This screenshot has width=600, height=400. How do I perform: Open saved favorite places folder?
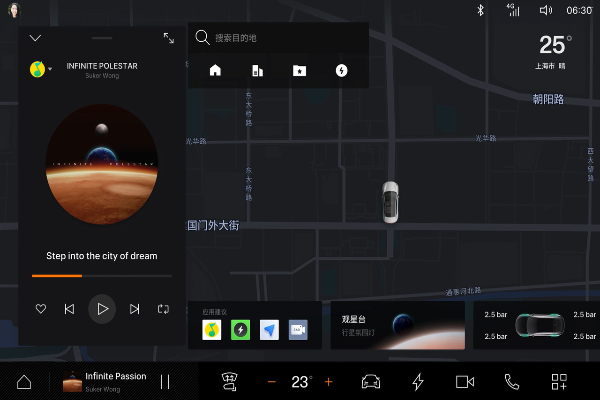click(x=299, y=71)
